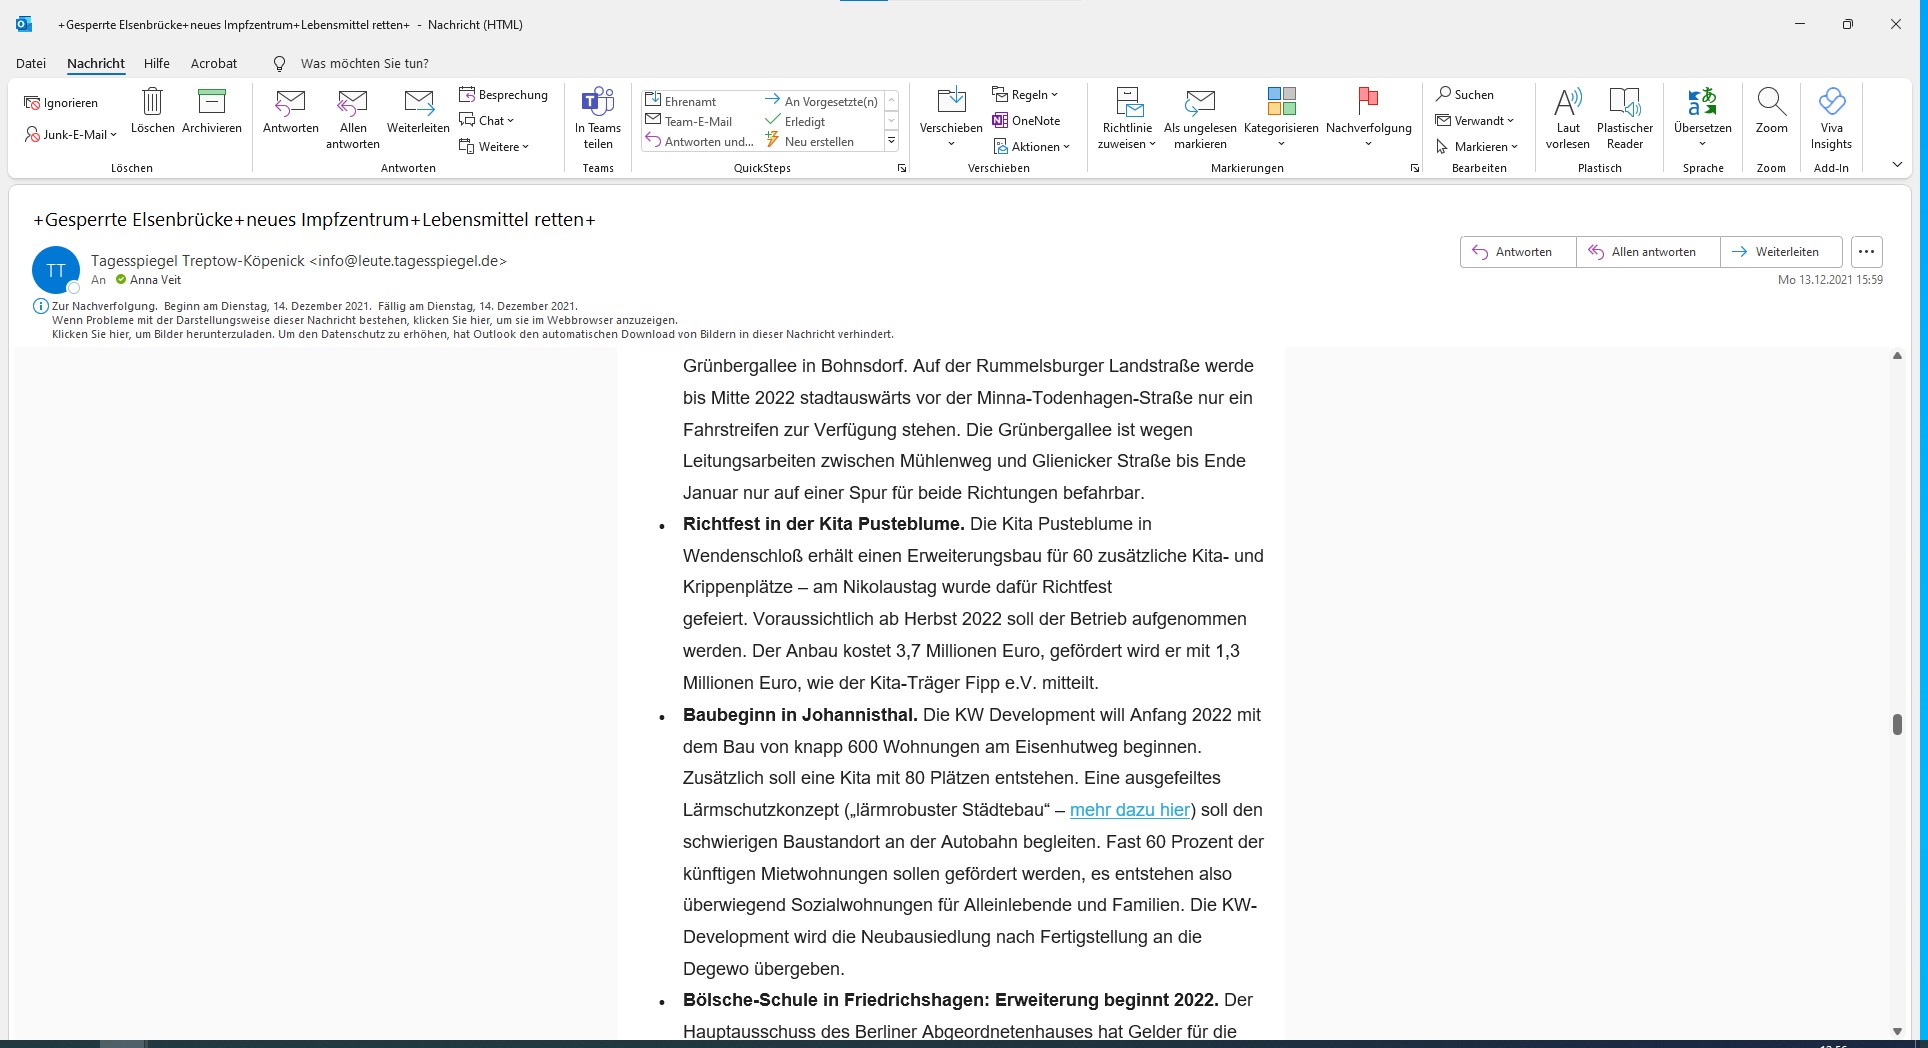Click Allen antworten button in message header
Viewport: 1928px width, 1048px height.
(x=1648, y=252)
